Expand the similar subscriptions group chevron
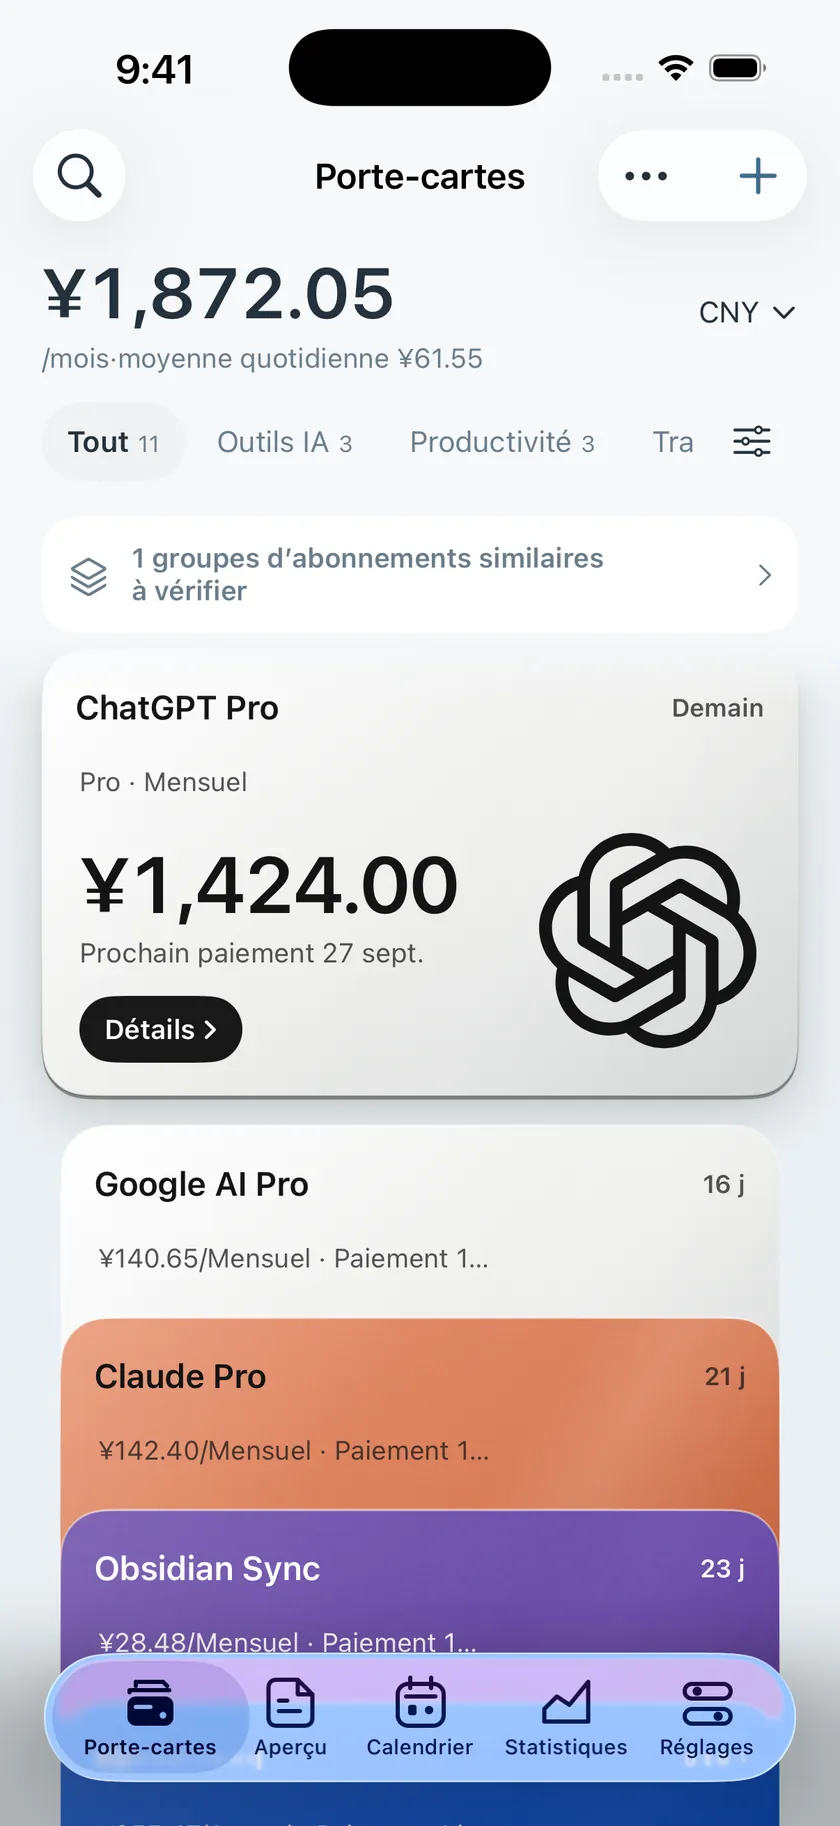 (x=765, y=575)
